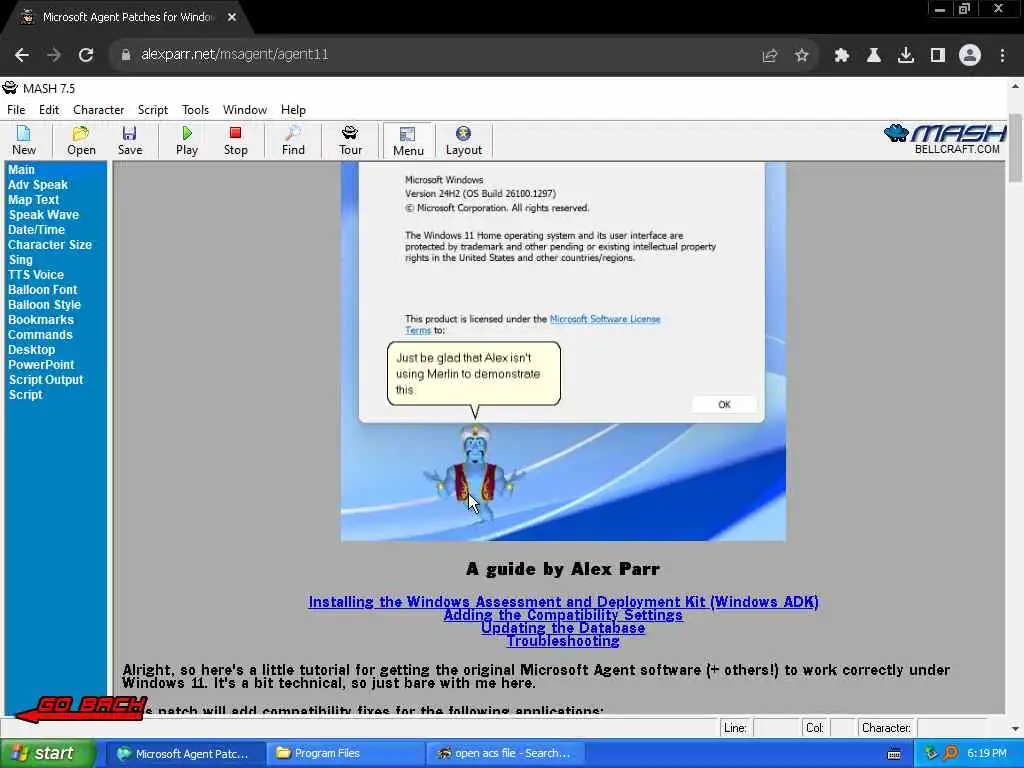Screen dimensions: 1024x768
Task: Open Speak Wave in the sidebar
Action: 44,215
